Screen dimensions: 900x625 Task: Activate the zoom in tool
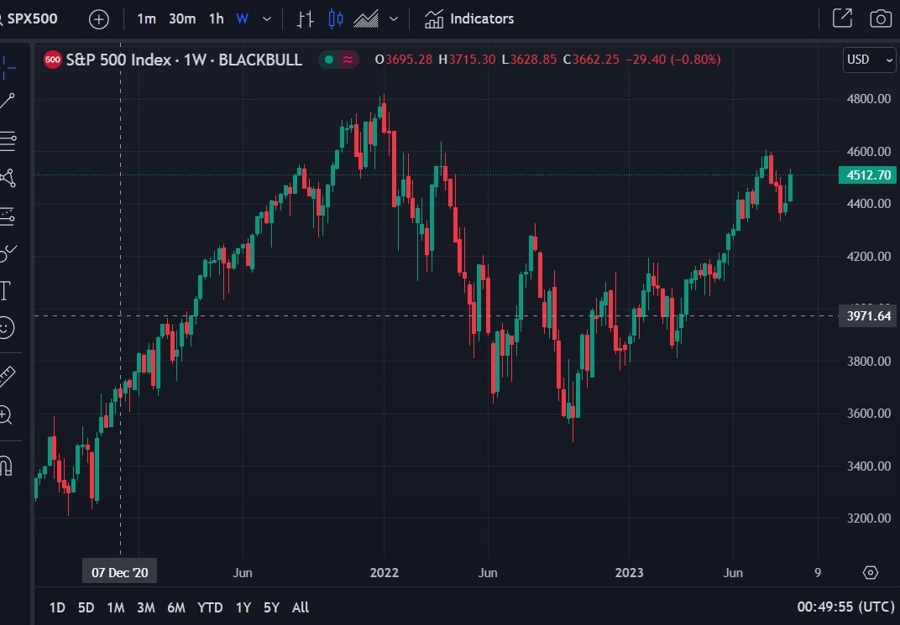click(x=6, y=414)
